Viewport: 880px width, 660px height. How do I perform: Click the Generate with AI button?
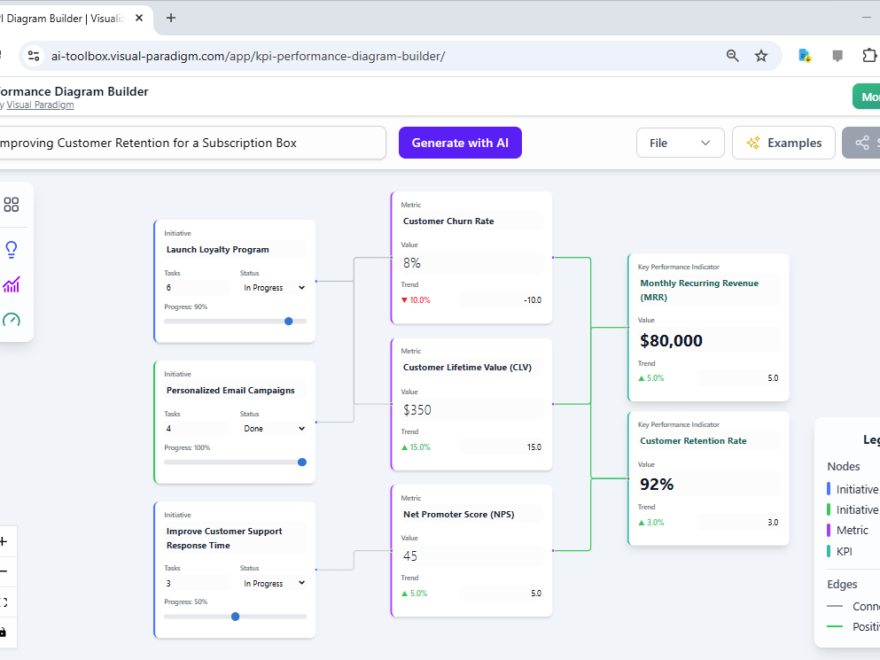[x=460, y=142]
